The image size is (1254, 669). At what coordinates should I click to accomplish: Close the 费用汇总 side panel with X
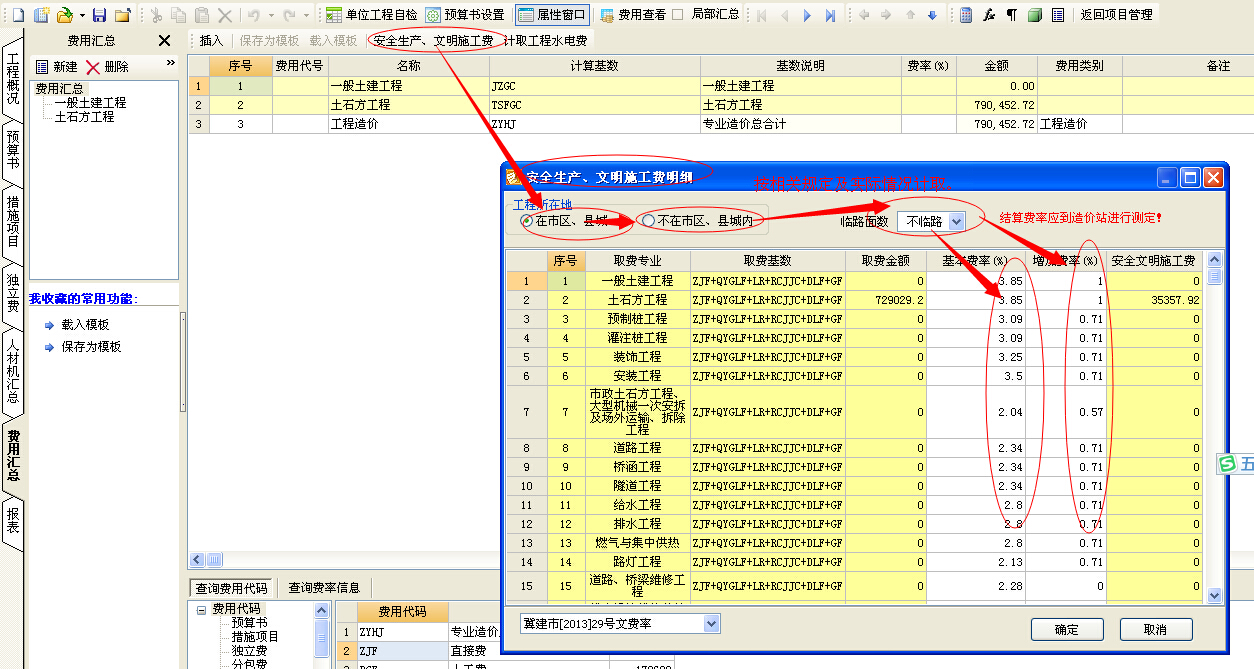(165, 41)
